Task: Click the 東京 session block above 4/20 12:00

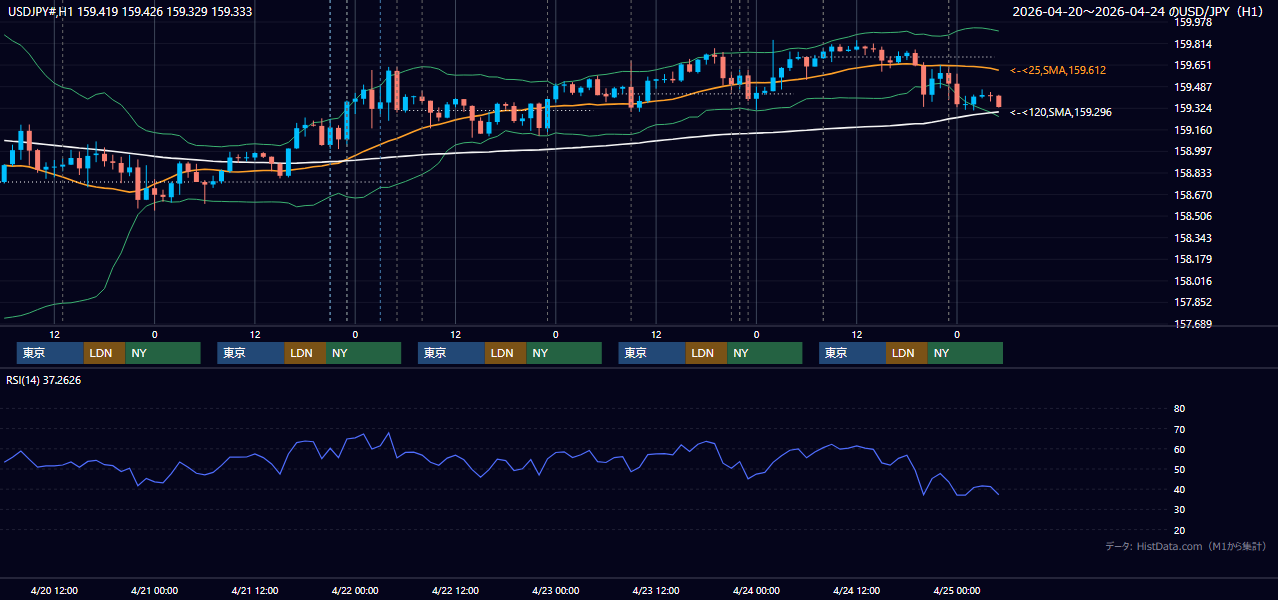Action: [50, 353]
